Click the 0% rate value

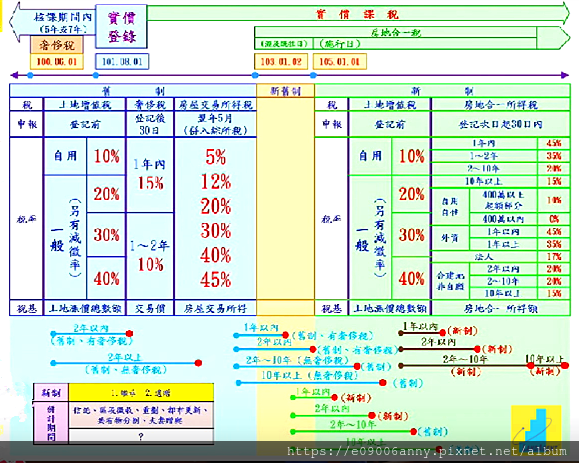point(554,219)
